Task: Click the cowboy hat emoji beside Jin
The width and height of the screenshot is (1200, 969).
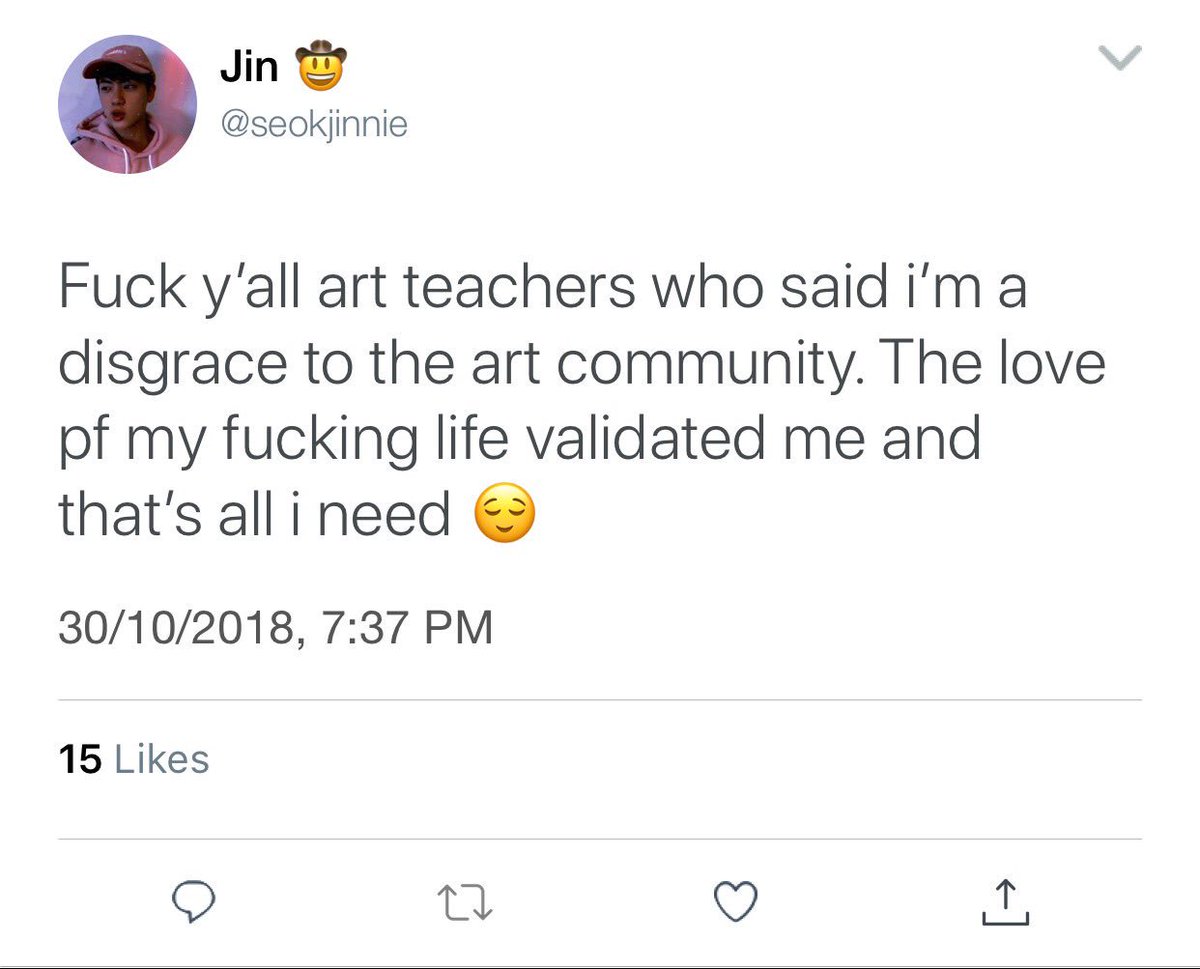Action: pos(320,65)
